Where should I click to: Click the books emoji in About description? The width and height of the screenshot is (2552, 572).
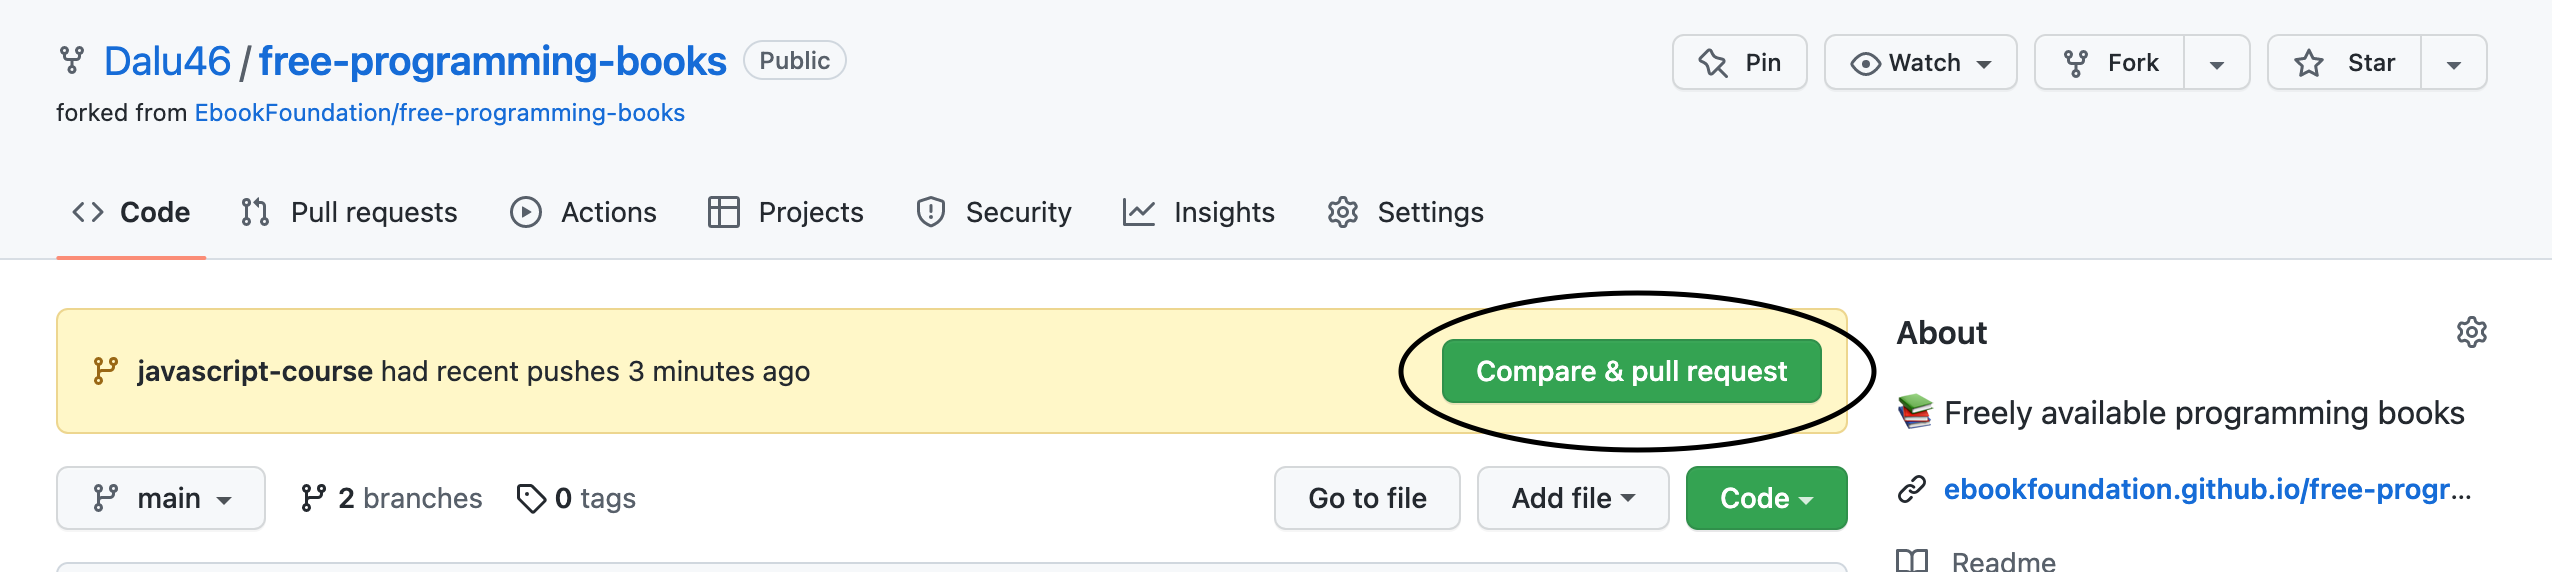(1915, 412)
